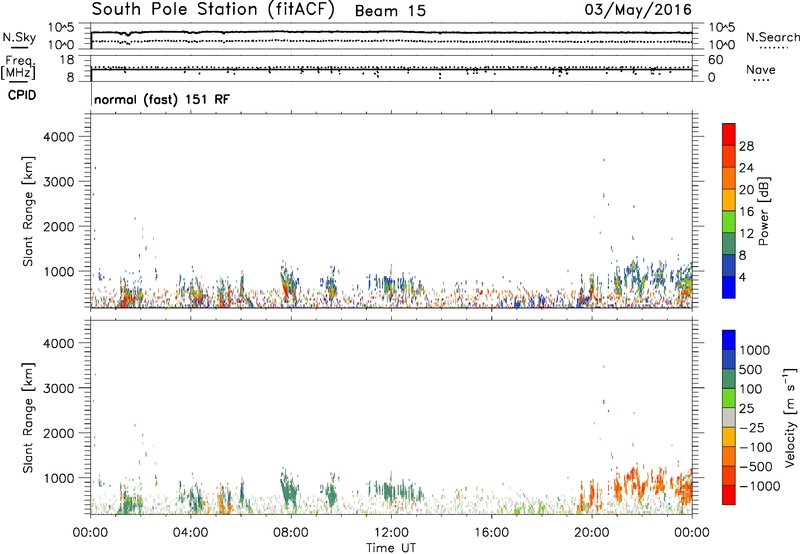800x554 pixels.
Task: Click the green velocity echo cluster near 12:00
Action: click(x=395, y=491)
